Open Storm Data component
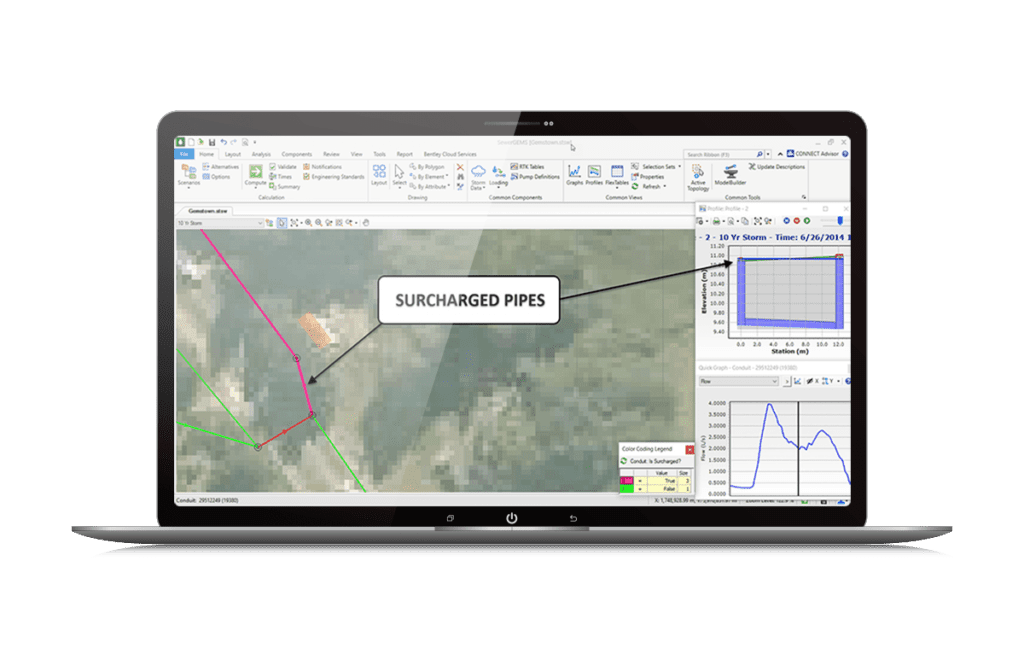Viewport: 1024px width, 666px height. (x=478, y=175)
